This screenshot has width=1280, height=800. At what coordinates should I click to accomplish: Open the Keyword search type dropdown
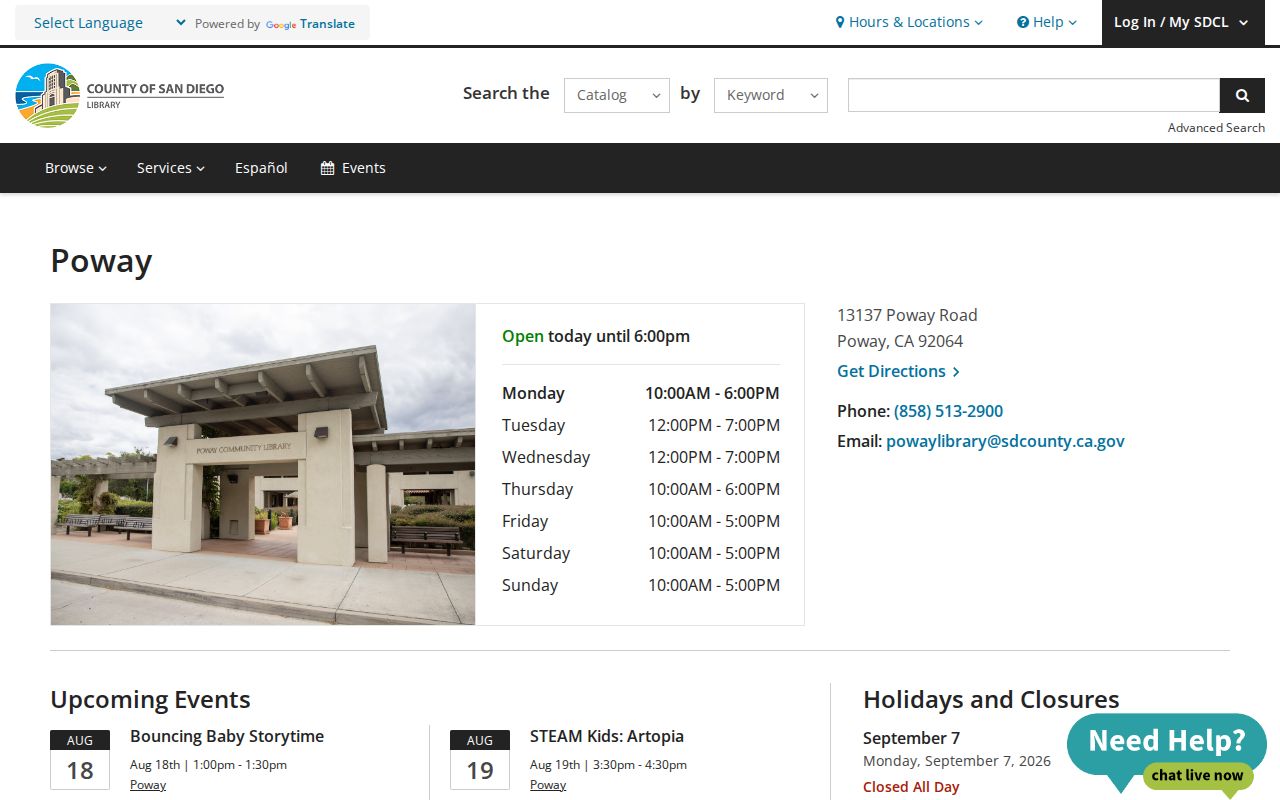(771, 95)
